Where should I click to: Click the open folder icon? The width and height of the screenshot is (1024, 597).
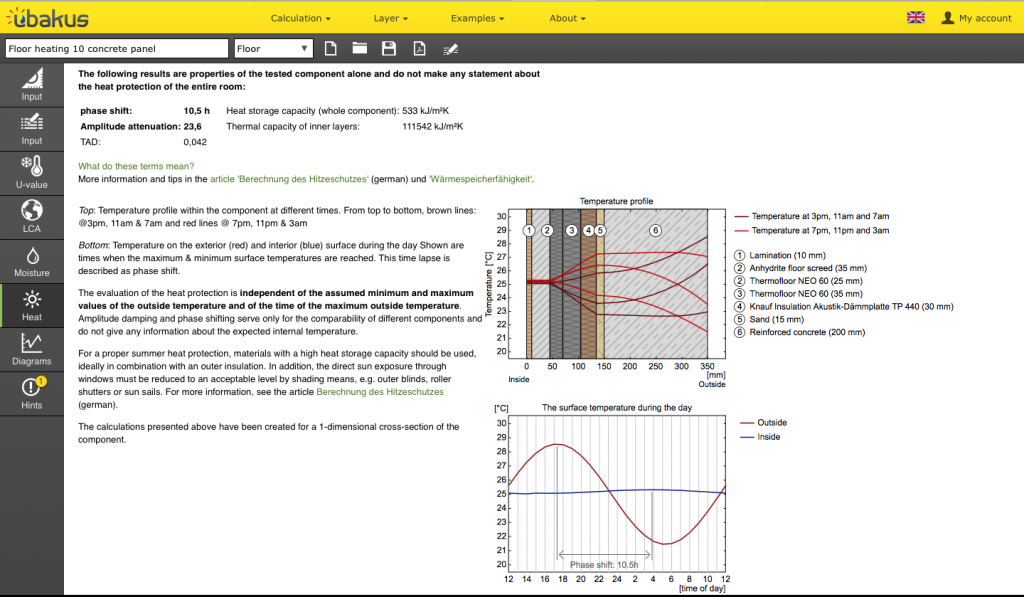pyautogui.click(x=360, y=48)
